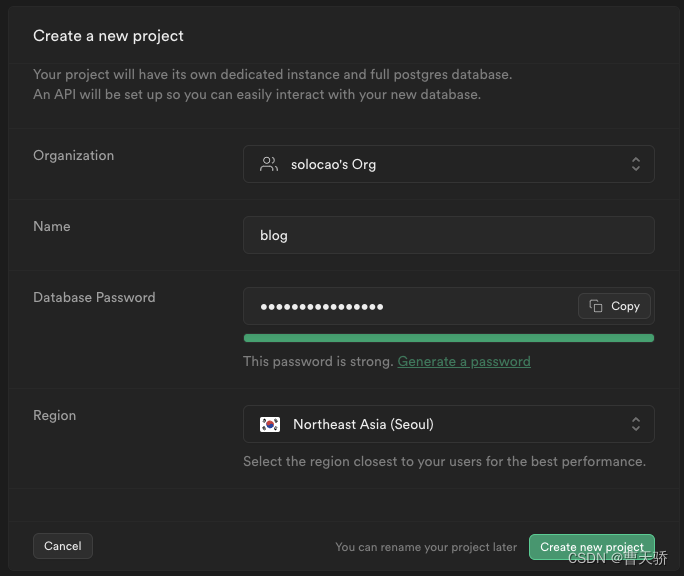Click the 'Region' label
This screenshot has width=684, height=576.
pos(55,415)
